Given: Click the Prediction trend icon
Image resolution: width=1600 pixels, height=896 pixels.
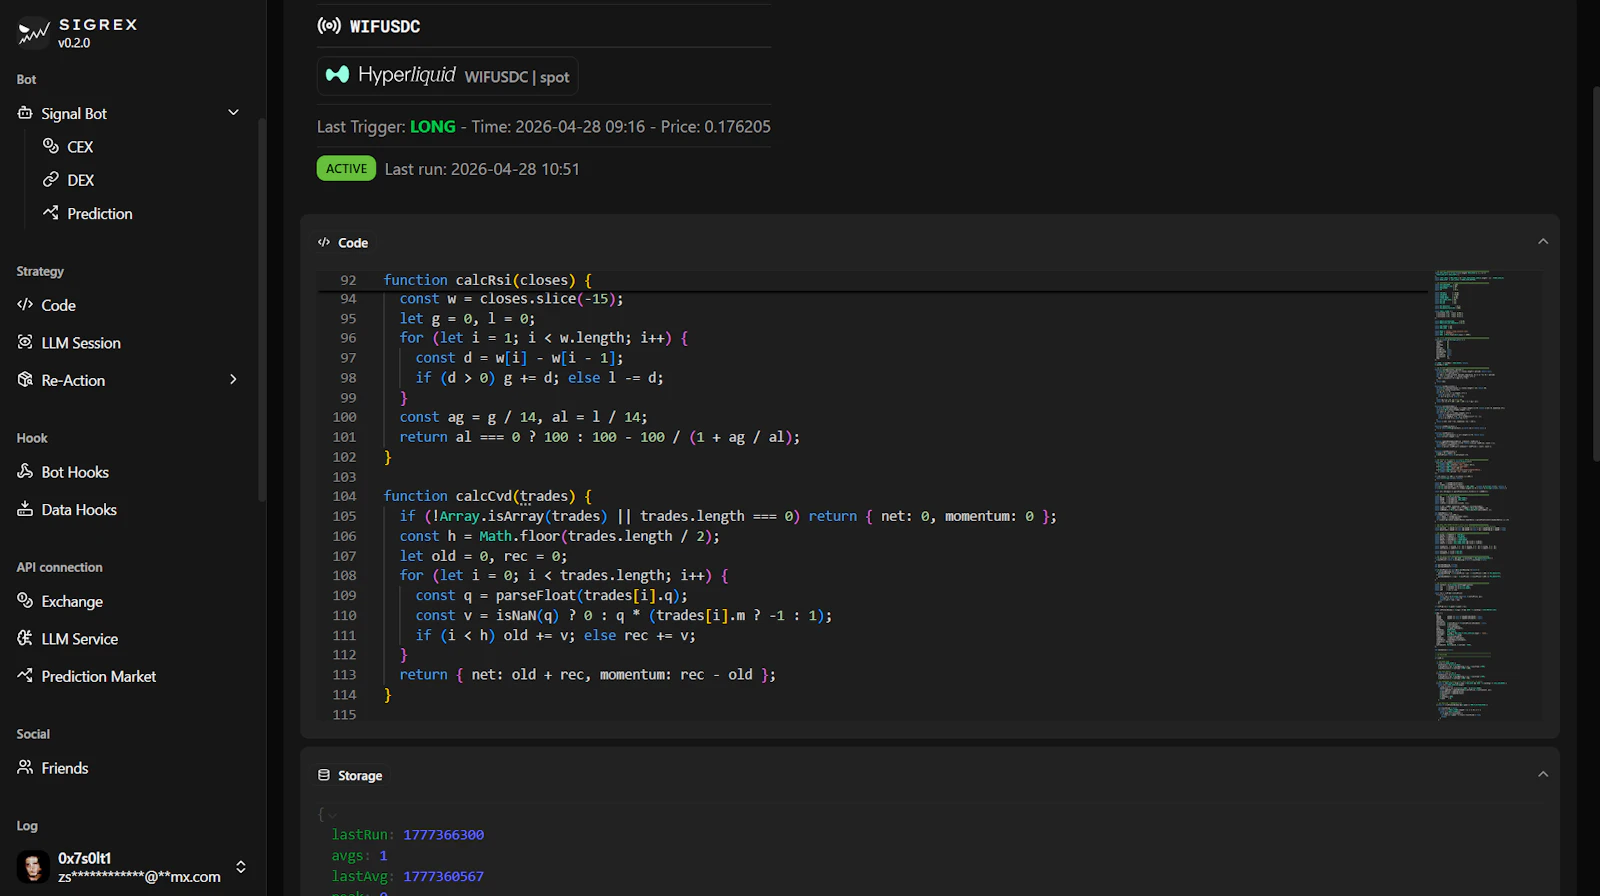Looking at the screenshot, I should click(x=51, y=212).
